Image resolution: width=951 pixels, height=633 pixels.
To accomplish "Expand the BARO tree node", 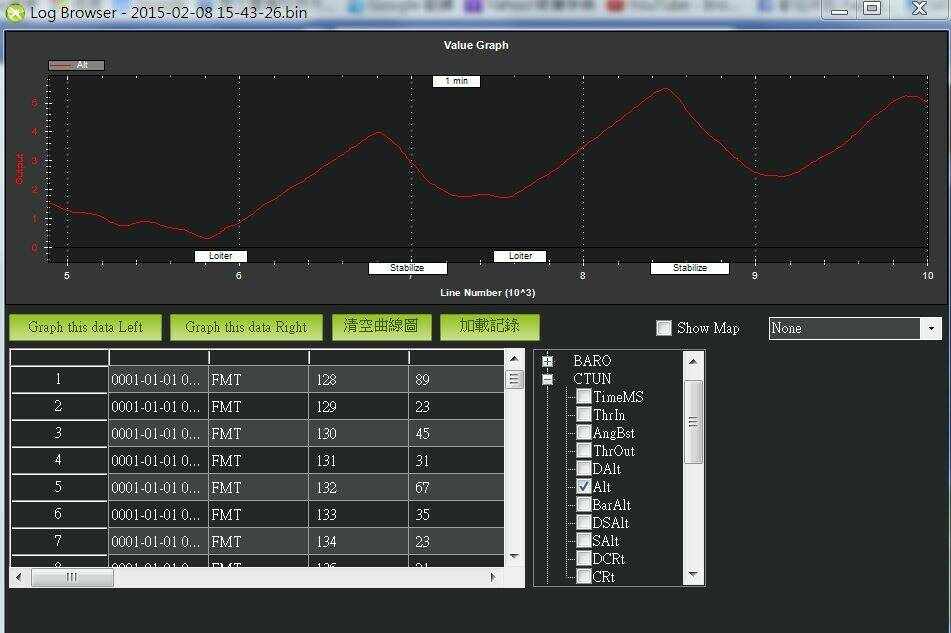I will coord(547,361).
